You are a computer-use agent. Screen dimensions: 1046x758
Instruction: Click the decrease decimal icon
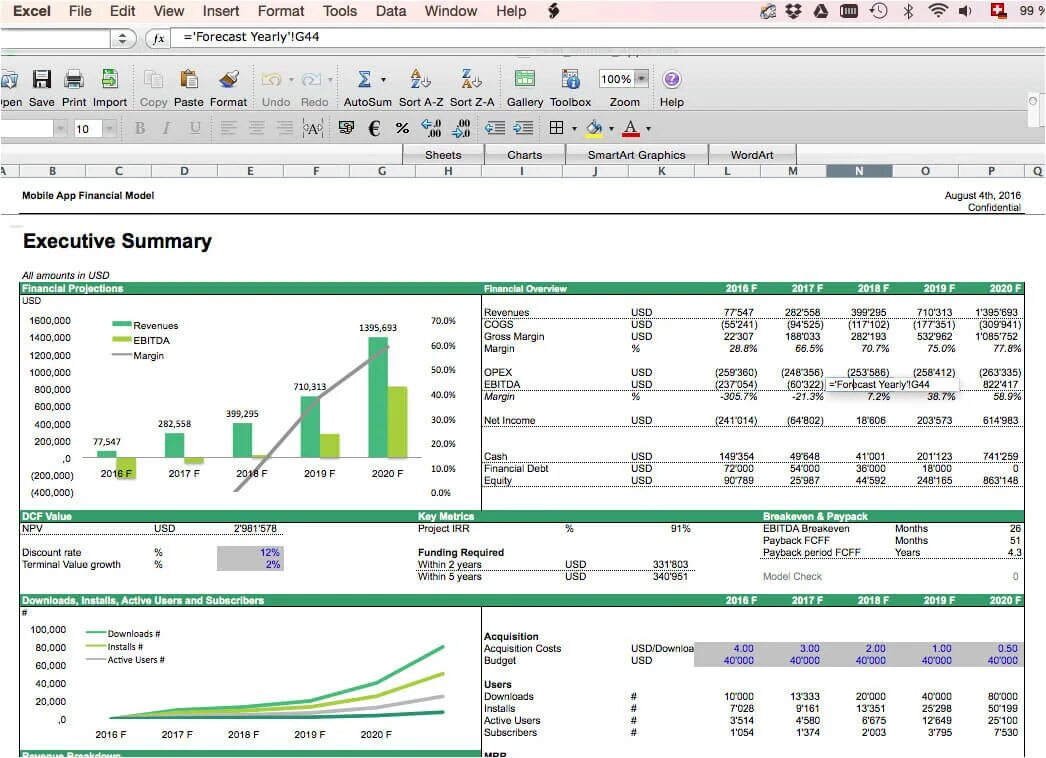point(461,128)
